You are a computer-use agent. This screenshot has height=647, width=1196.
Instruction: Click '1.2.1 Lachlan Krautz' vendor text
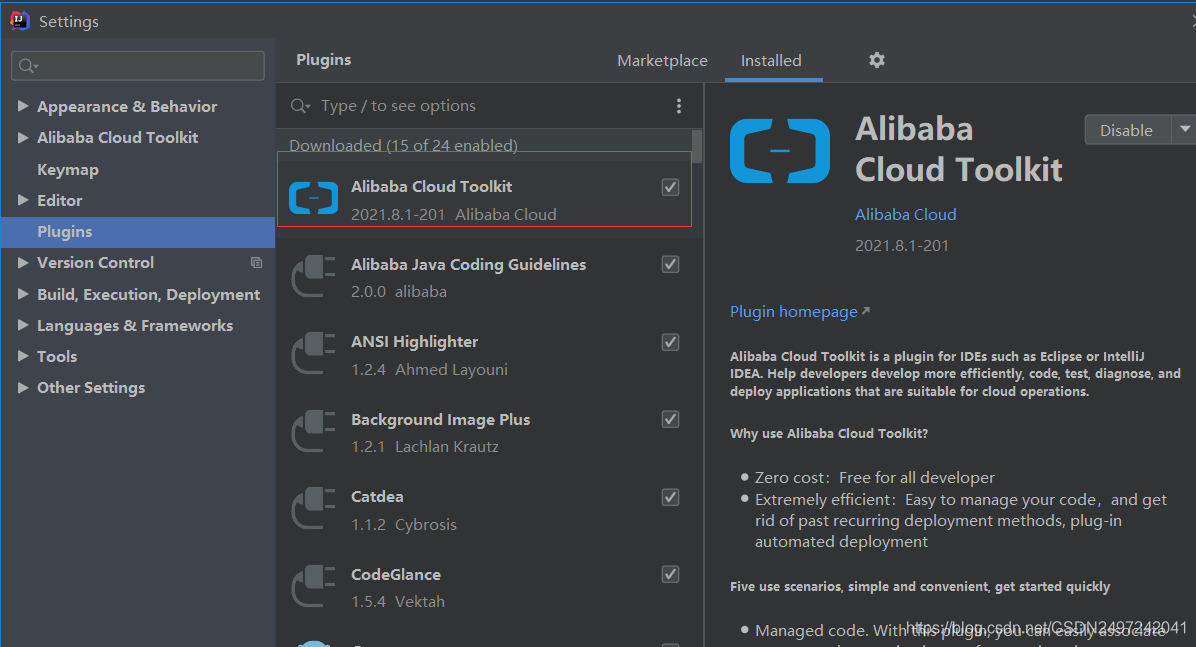click(425, 446)
